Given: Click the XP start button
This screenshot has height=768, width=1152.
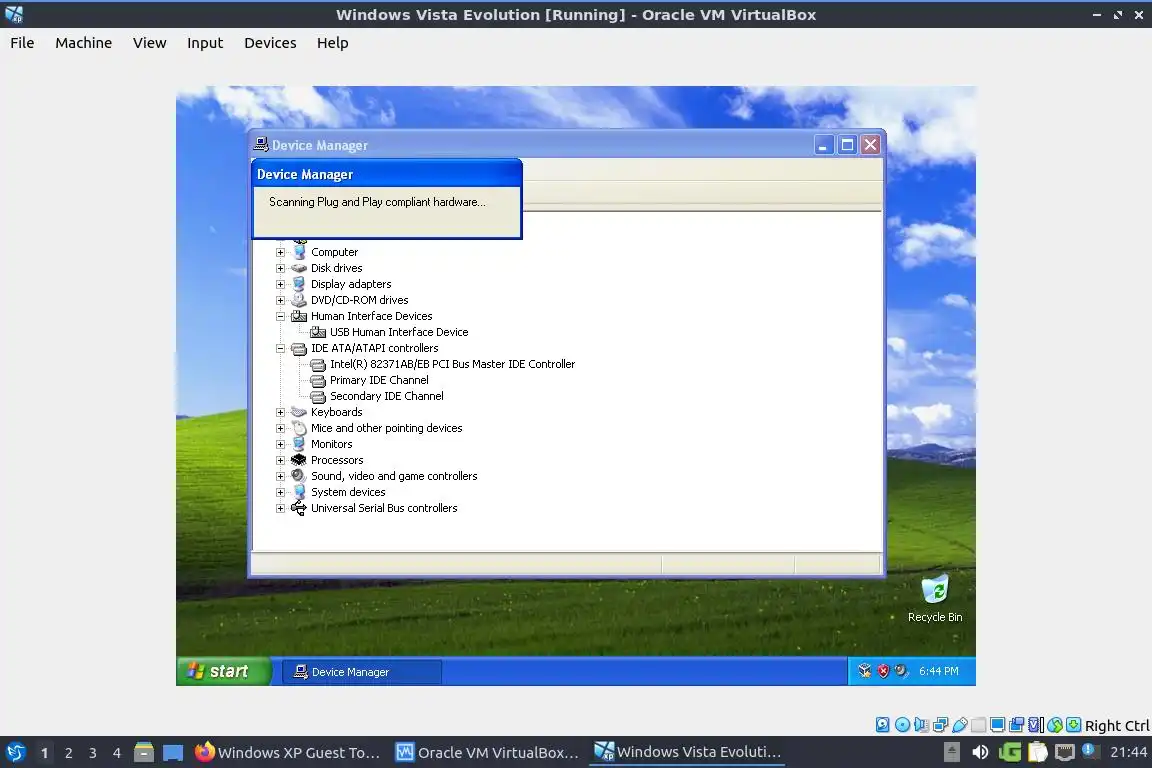Looking at the screenshot, I should 223,672.
